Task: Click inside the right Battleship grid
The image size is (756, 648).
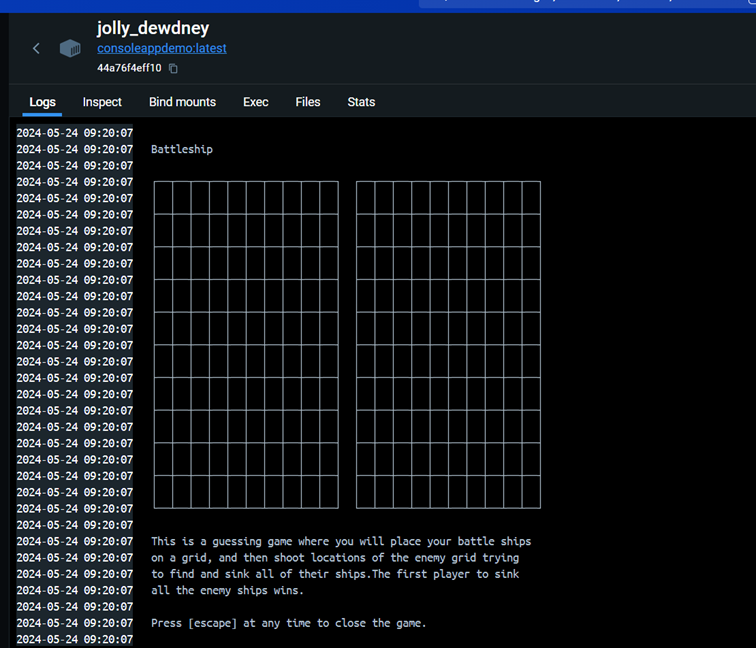Action: (x=448, y=345)
